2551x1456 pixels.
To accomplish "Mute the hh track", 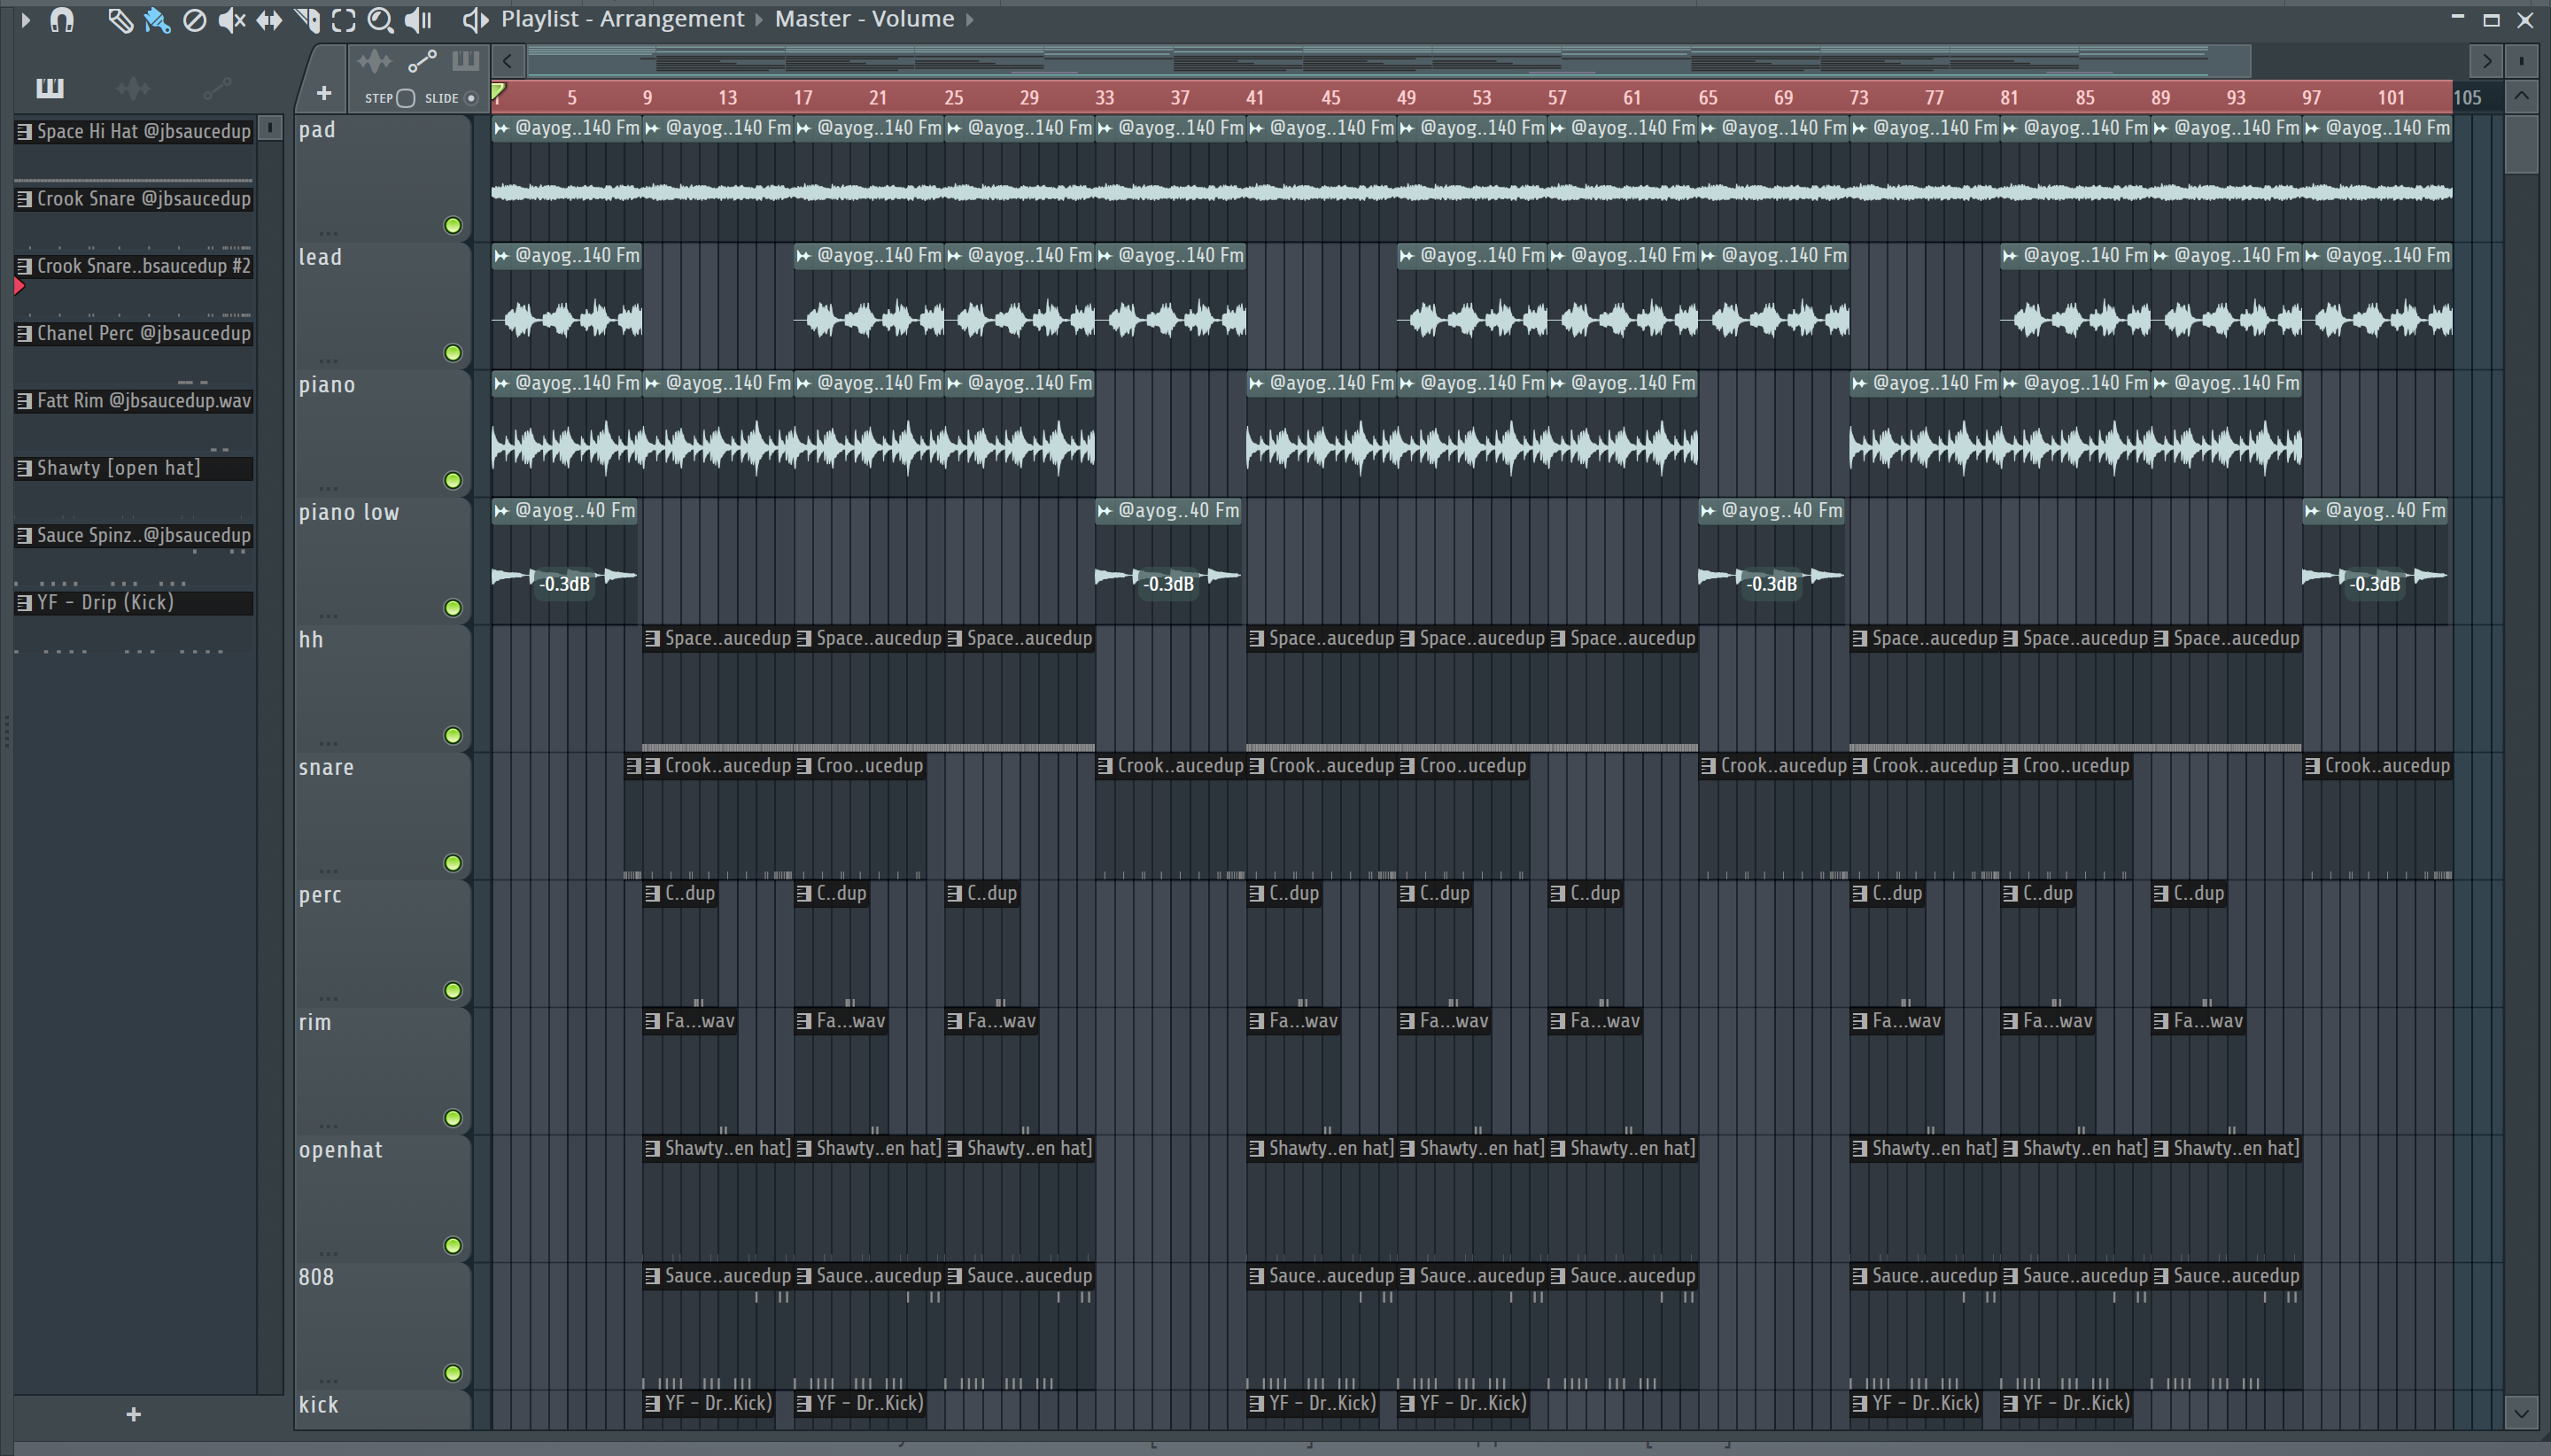I will tap(453, 736).
